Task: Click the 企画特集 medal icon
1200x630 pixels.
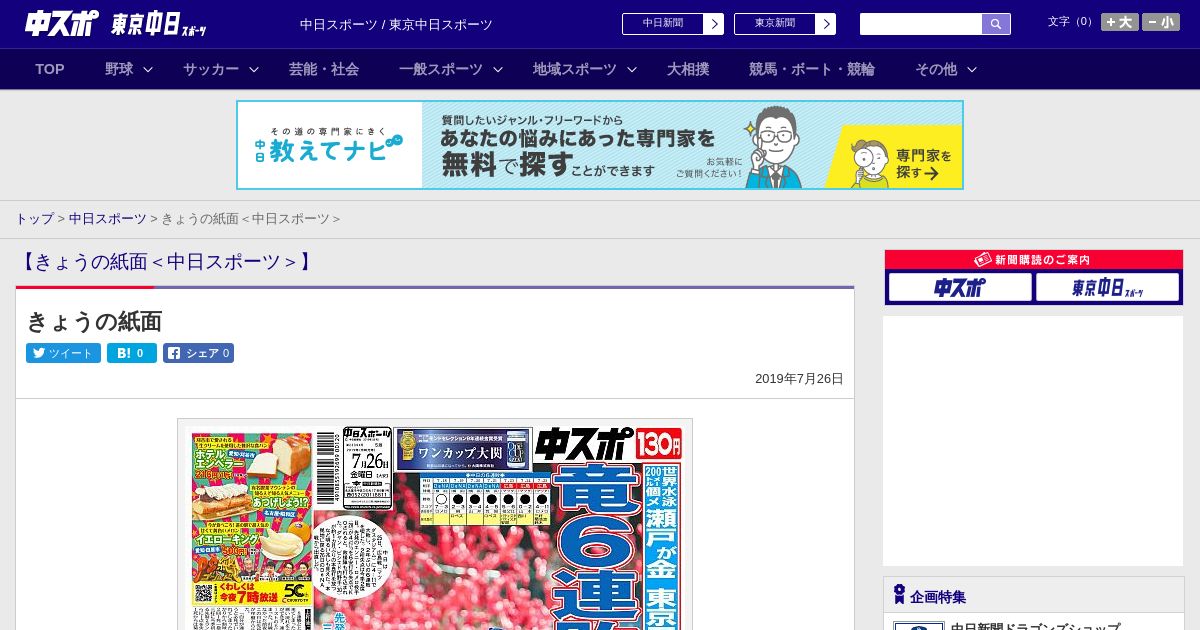Action: point(899,595)
